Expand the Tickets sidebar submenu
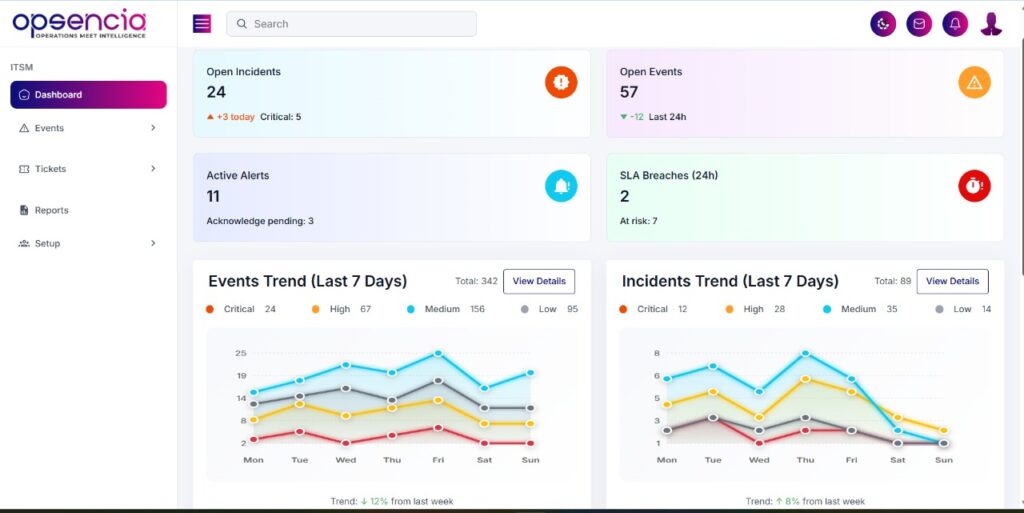The width and height of the screenshot is (1024, 513). 88,169
